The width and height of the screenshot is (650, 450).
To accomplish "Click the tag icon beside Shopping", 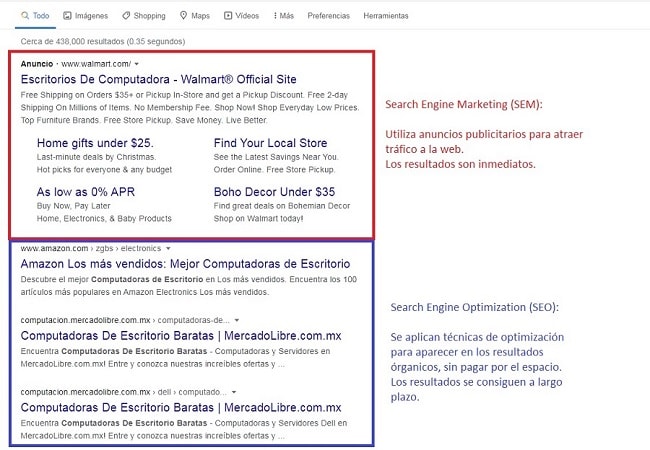I will (126, 16).
